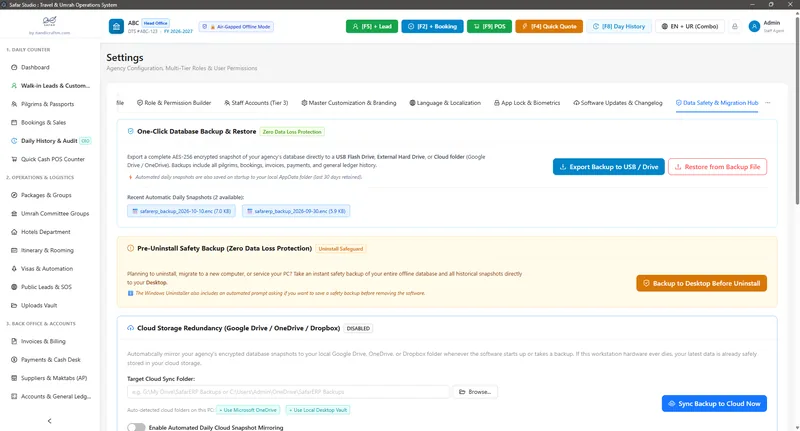Open EN + UR (Combo) language selector
Screen dimensions: 800x431
pyautogui.click(x=690, y=27)
